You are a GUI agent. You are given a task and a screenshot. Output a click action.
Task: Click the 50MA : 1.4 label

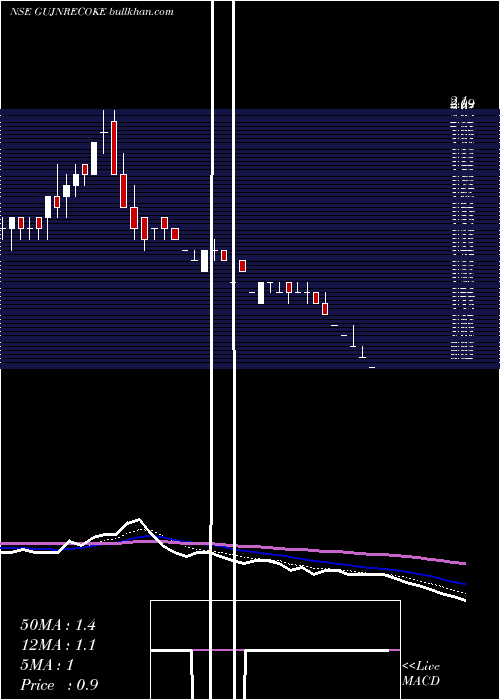pos(58,625)
